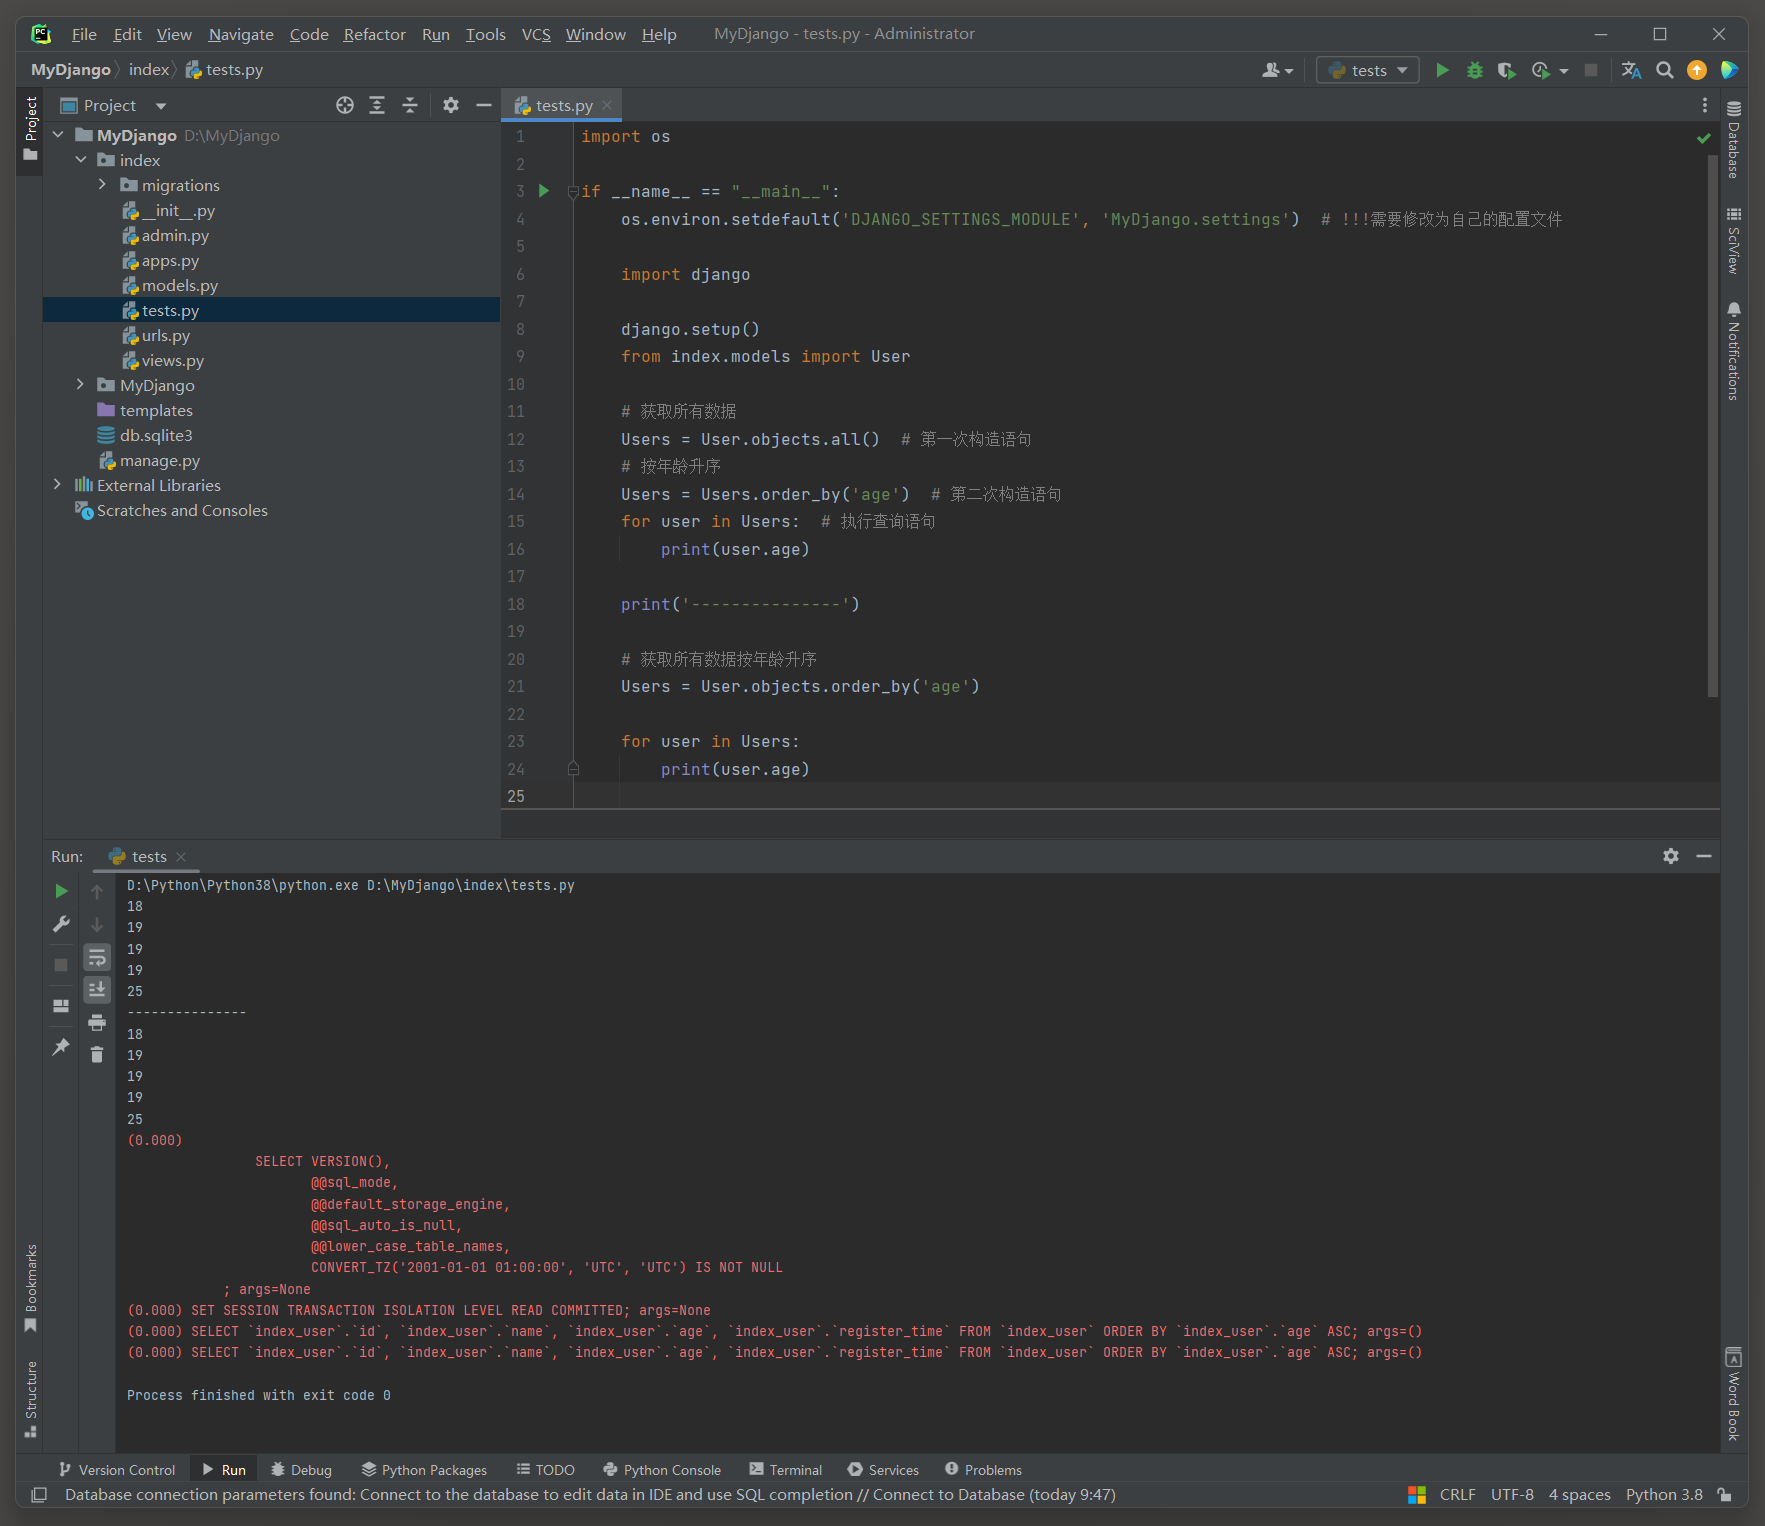Image resolution: width=1765 pixels, height=1526 pixels.
Task: Open the Tools menu
Action: pos(486,34)
